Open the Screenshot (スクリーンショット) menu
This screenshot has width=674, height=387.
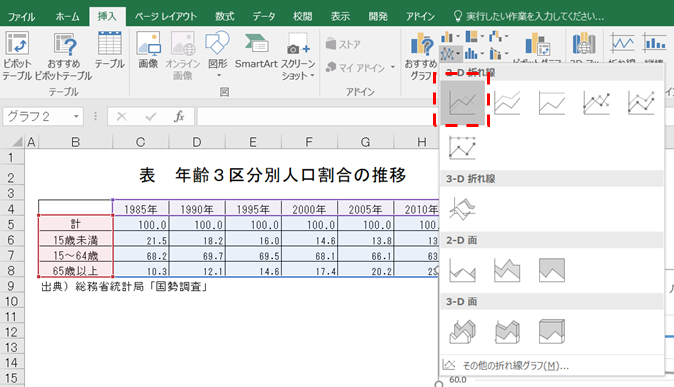(x=298, y=56)
